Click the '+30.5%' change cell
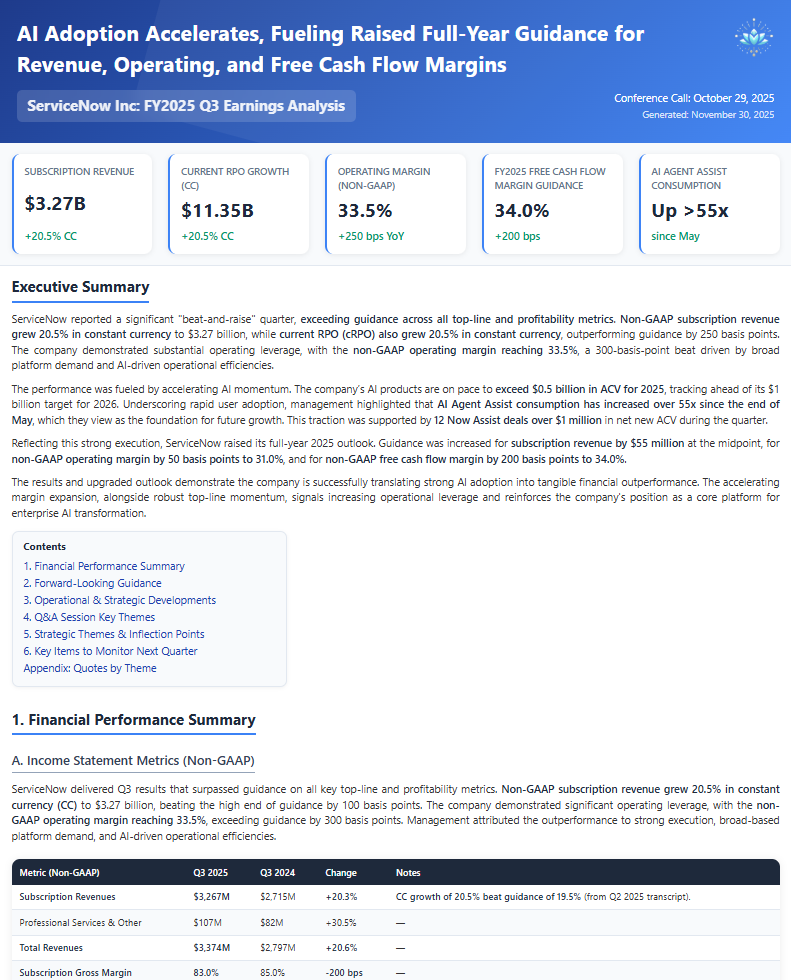Screen dimensions: 791x980 (341, 922)
